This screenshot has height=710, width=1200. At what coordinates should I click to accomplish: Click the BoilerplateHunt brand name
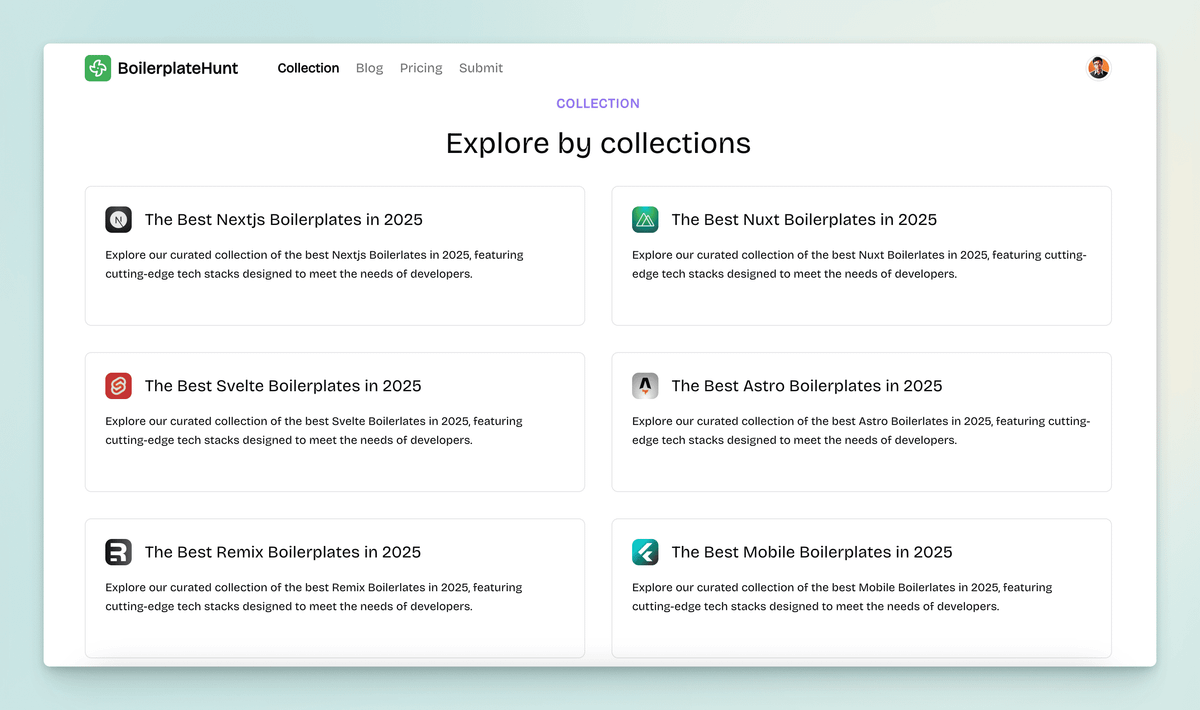178,68
